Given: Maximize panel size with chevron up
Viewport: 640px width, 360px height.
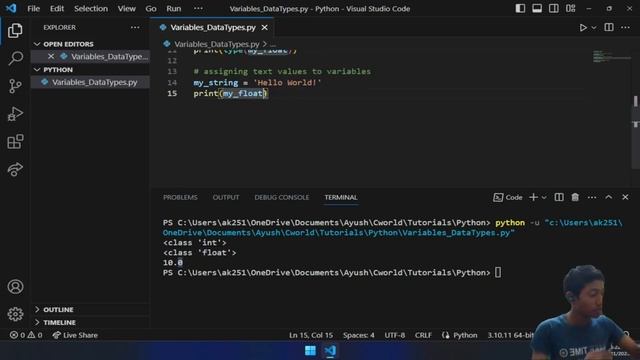Looking at the screenshot, I should [609, 197].
